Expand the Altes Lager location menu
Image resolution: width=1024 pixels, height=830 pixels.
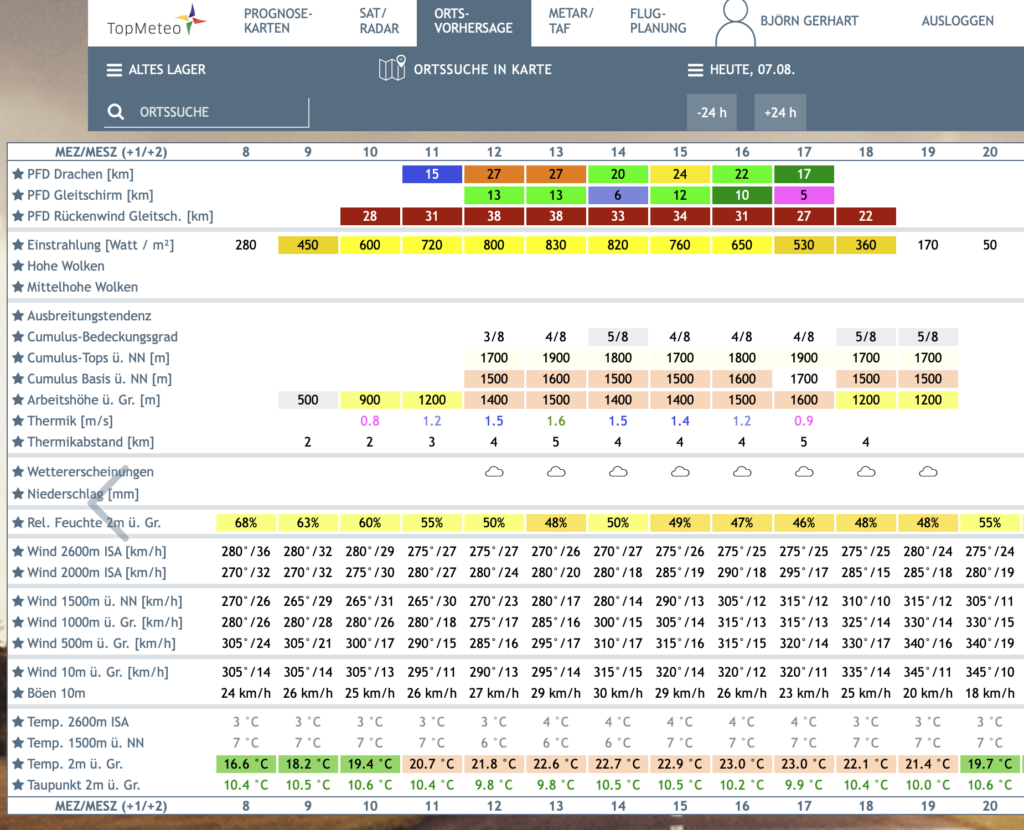[x=156, y=69]
